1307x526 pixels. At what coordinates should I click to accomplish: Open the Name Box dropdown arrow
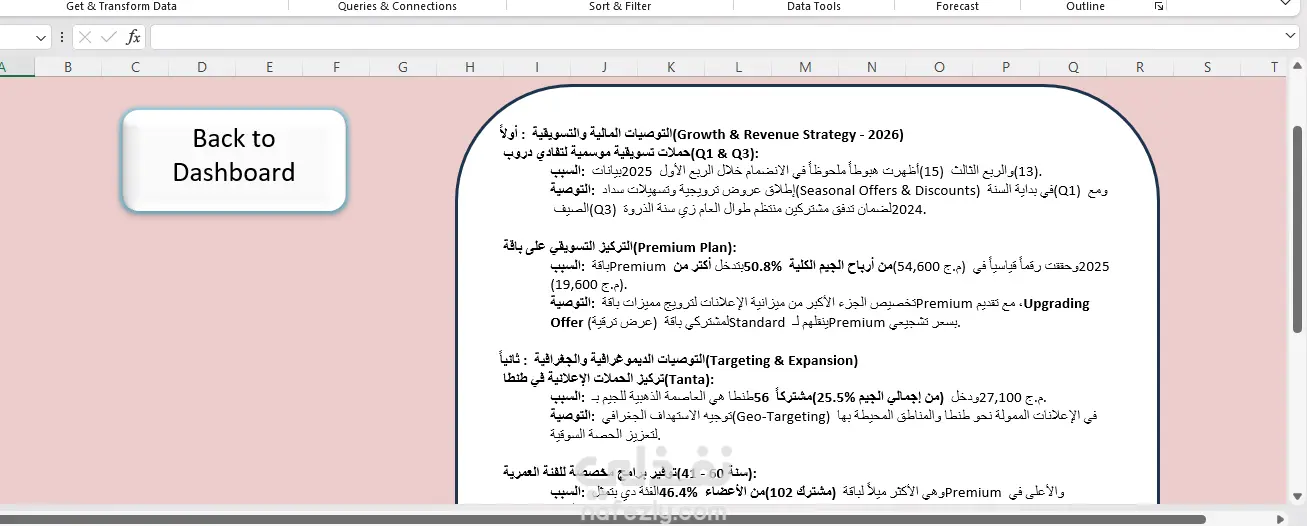41,37
